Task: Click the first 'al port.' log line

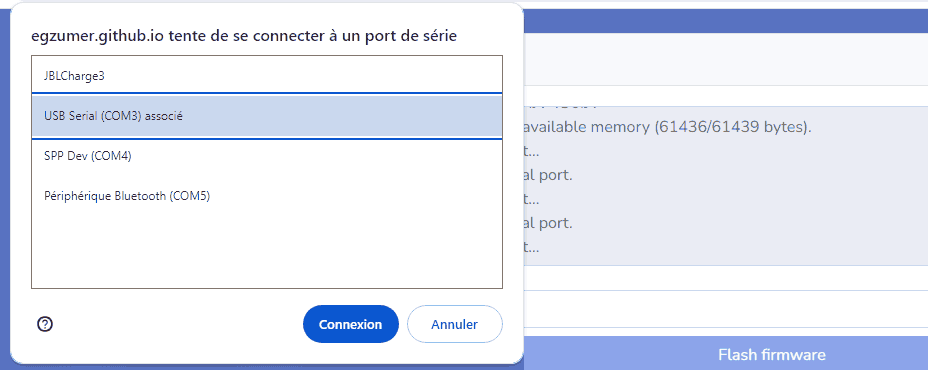Action: [547, 176]
